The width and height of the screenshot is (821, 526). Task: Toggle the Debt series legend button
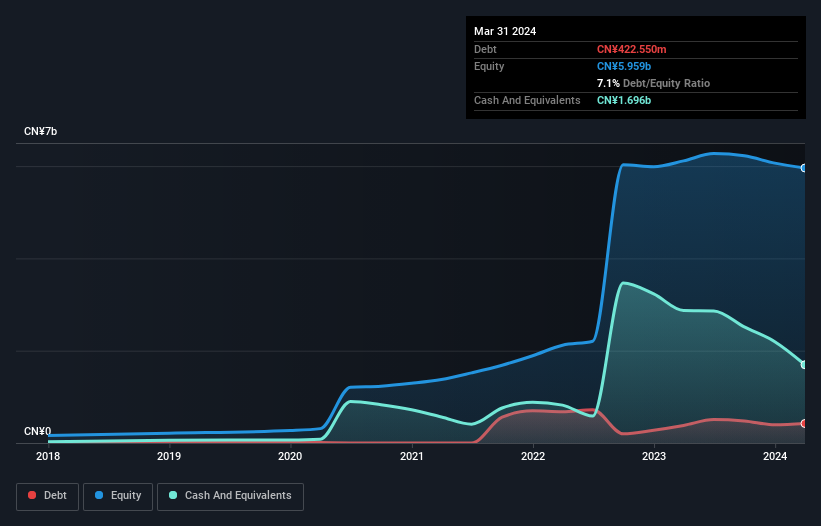tap(47, 496)
